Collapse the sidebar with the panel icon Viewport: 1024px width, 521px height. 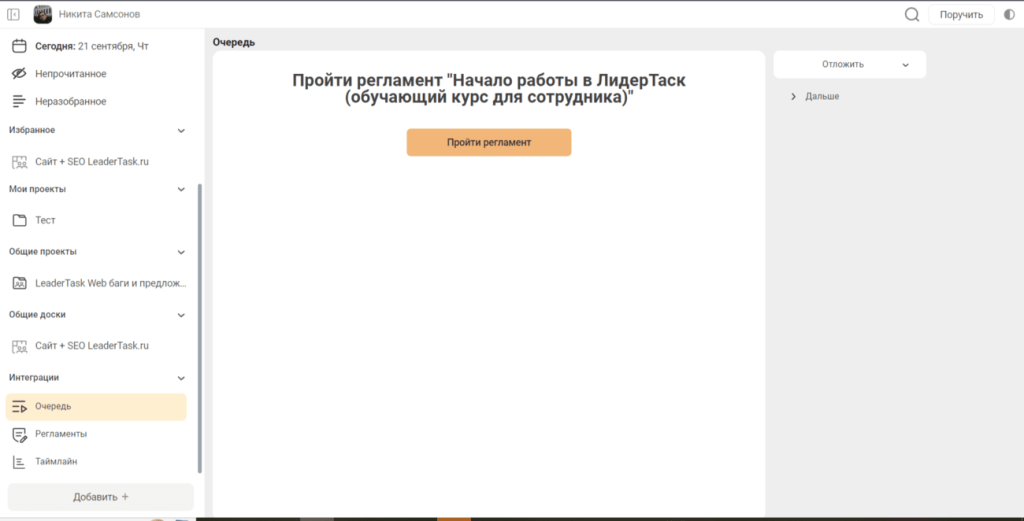pyautogui.click(x=13, y=14)
